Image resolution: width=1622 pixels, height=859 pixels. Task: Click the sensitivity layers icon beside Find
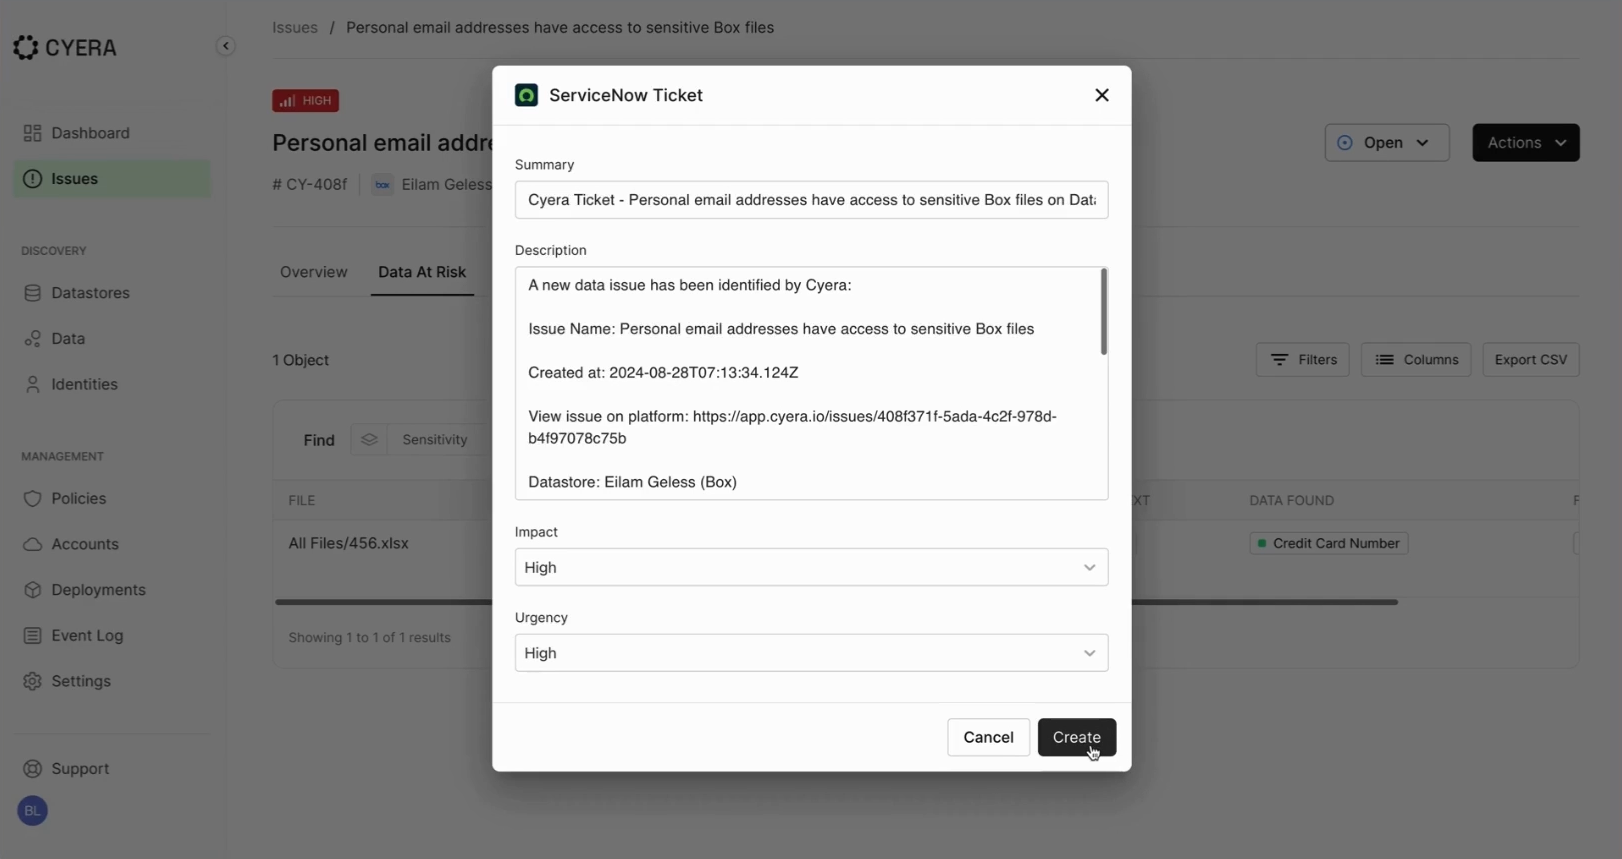pyautogui.click(x=369, y=440)
